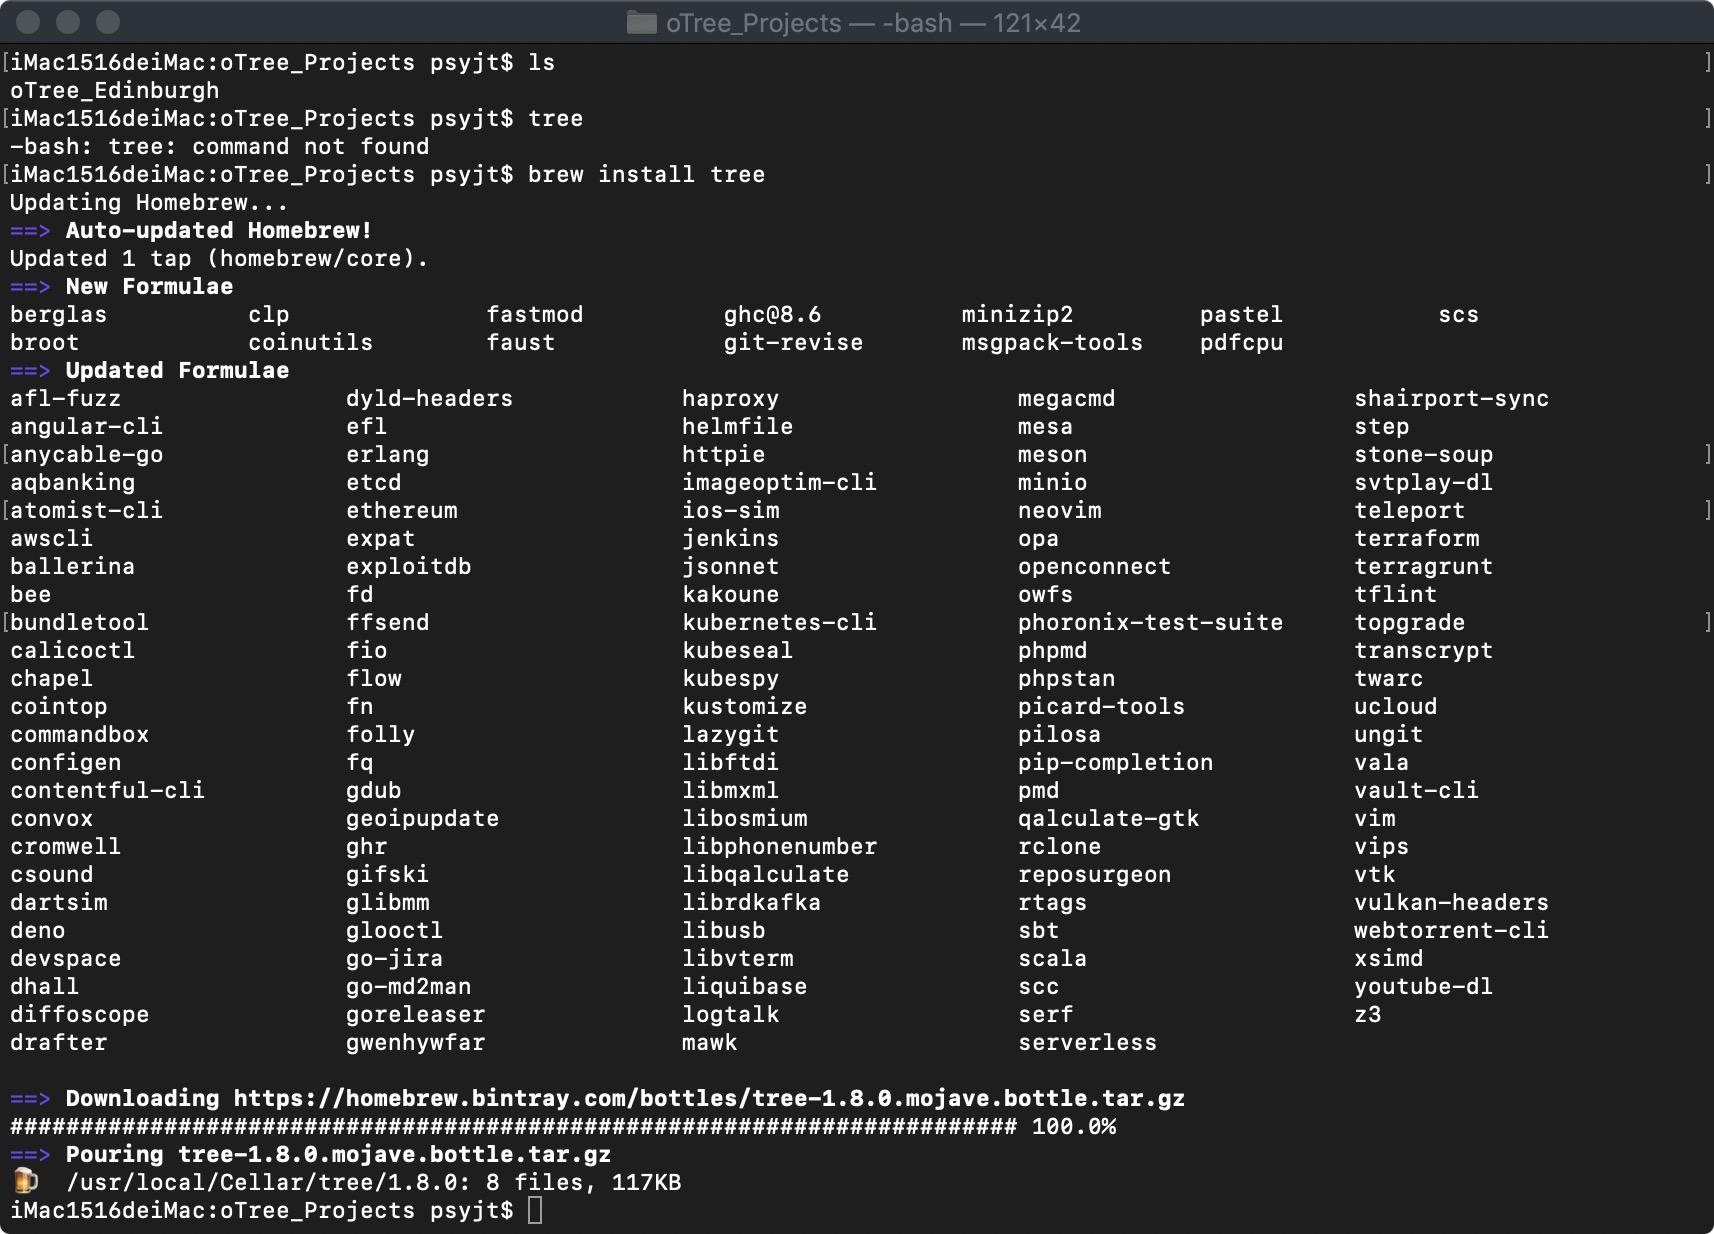Viewport: 1714px width, 1234px height.
Task: Select the oTree_Edinburgh directory name output
Action: point(114,90)
